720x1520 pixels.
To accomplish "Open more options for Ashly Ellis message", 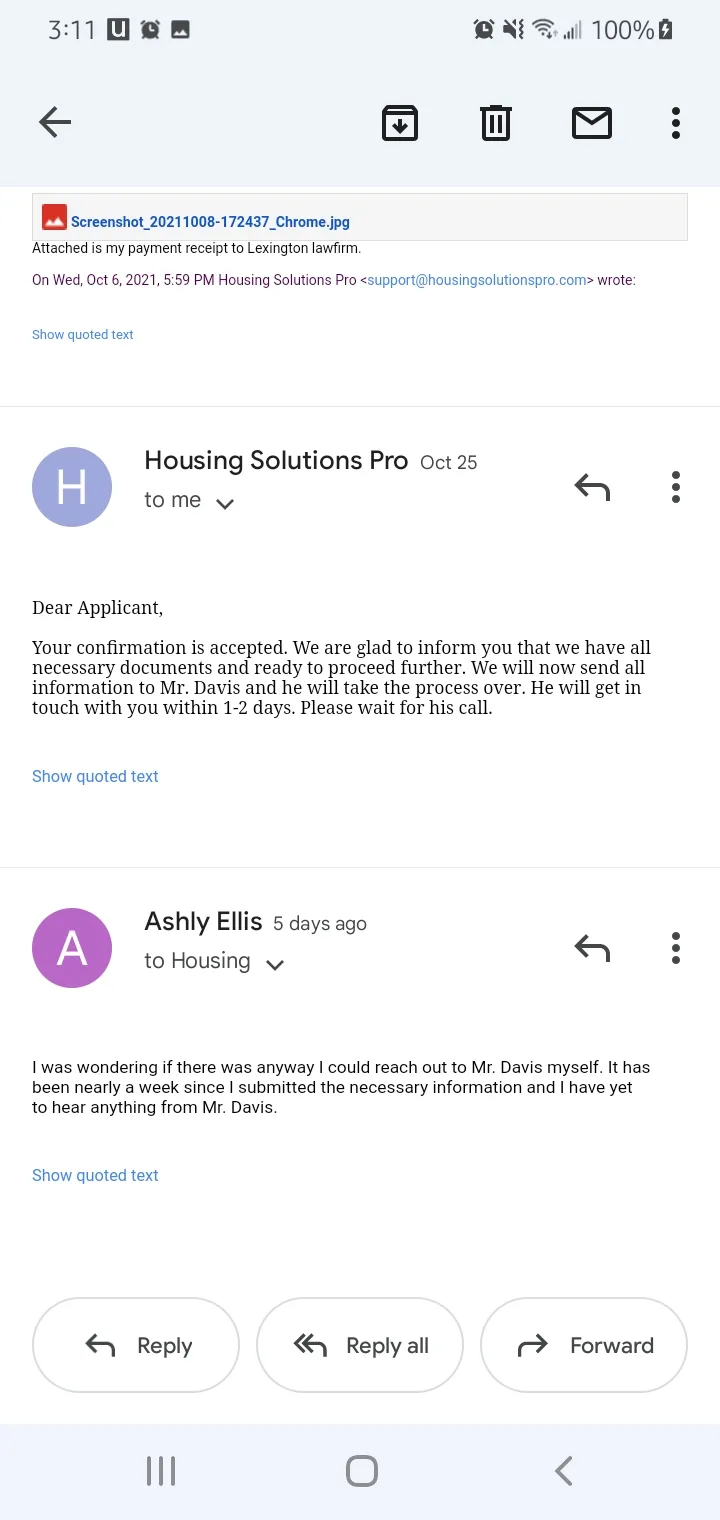I will point(676,947).
